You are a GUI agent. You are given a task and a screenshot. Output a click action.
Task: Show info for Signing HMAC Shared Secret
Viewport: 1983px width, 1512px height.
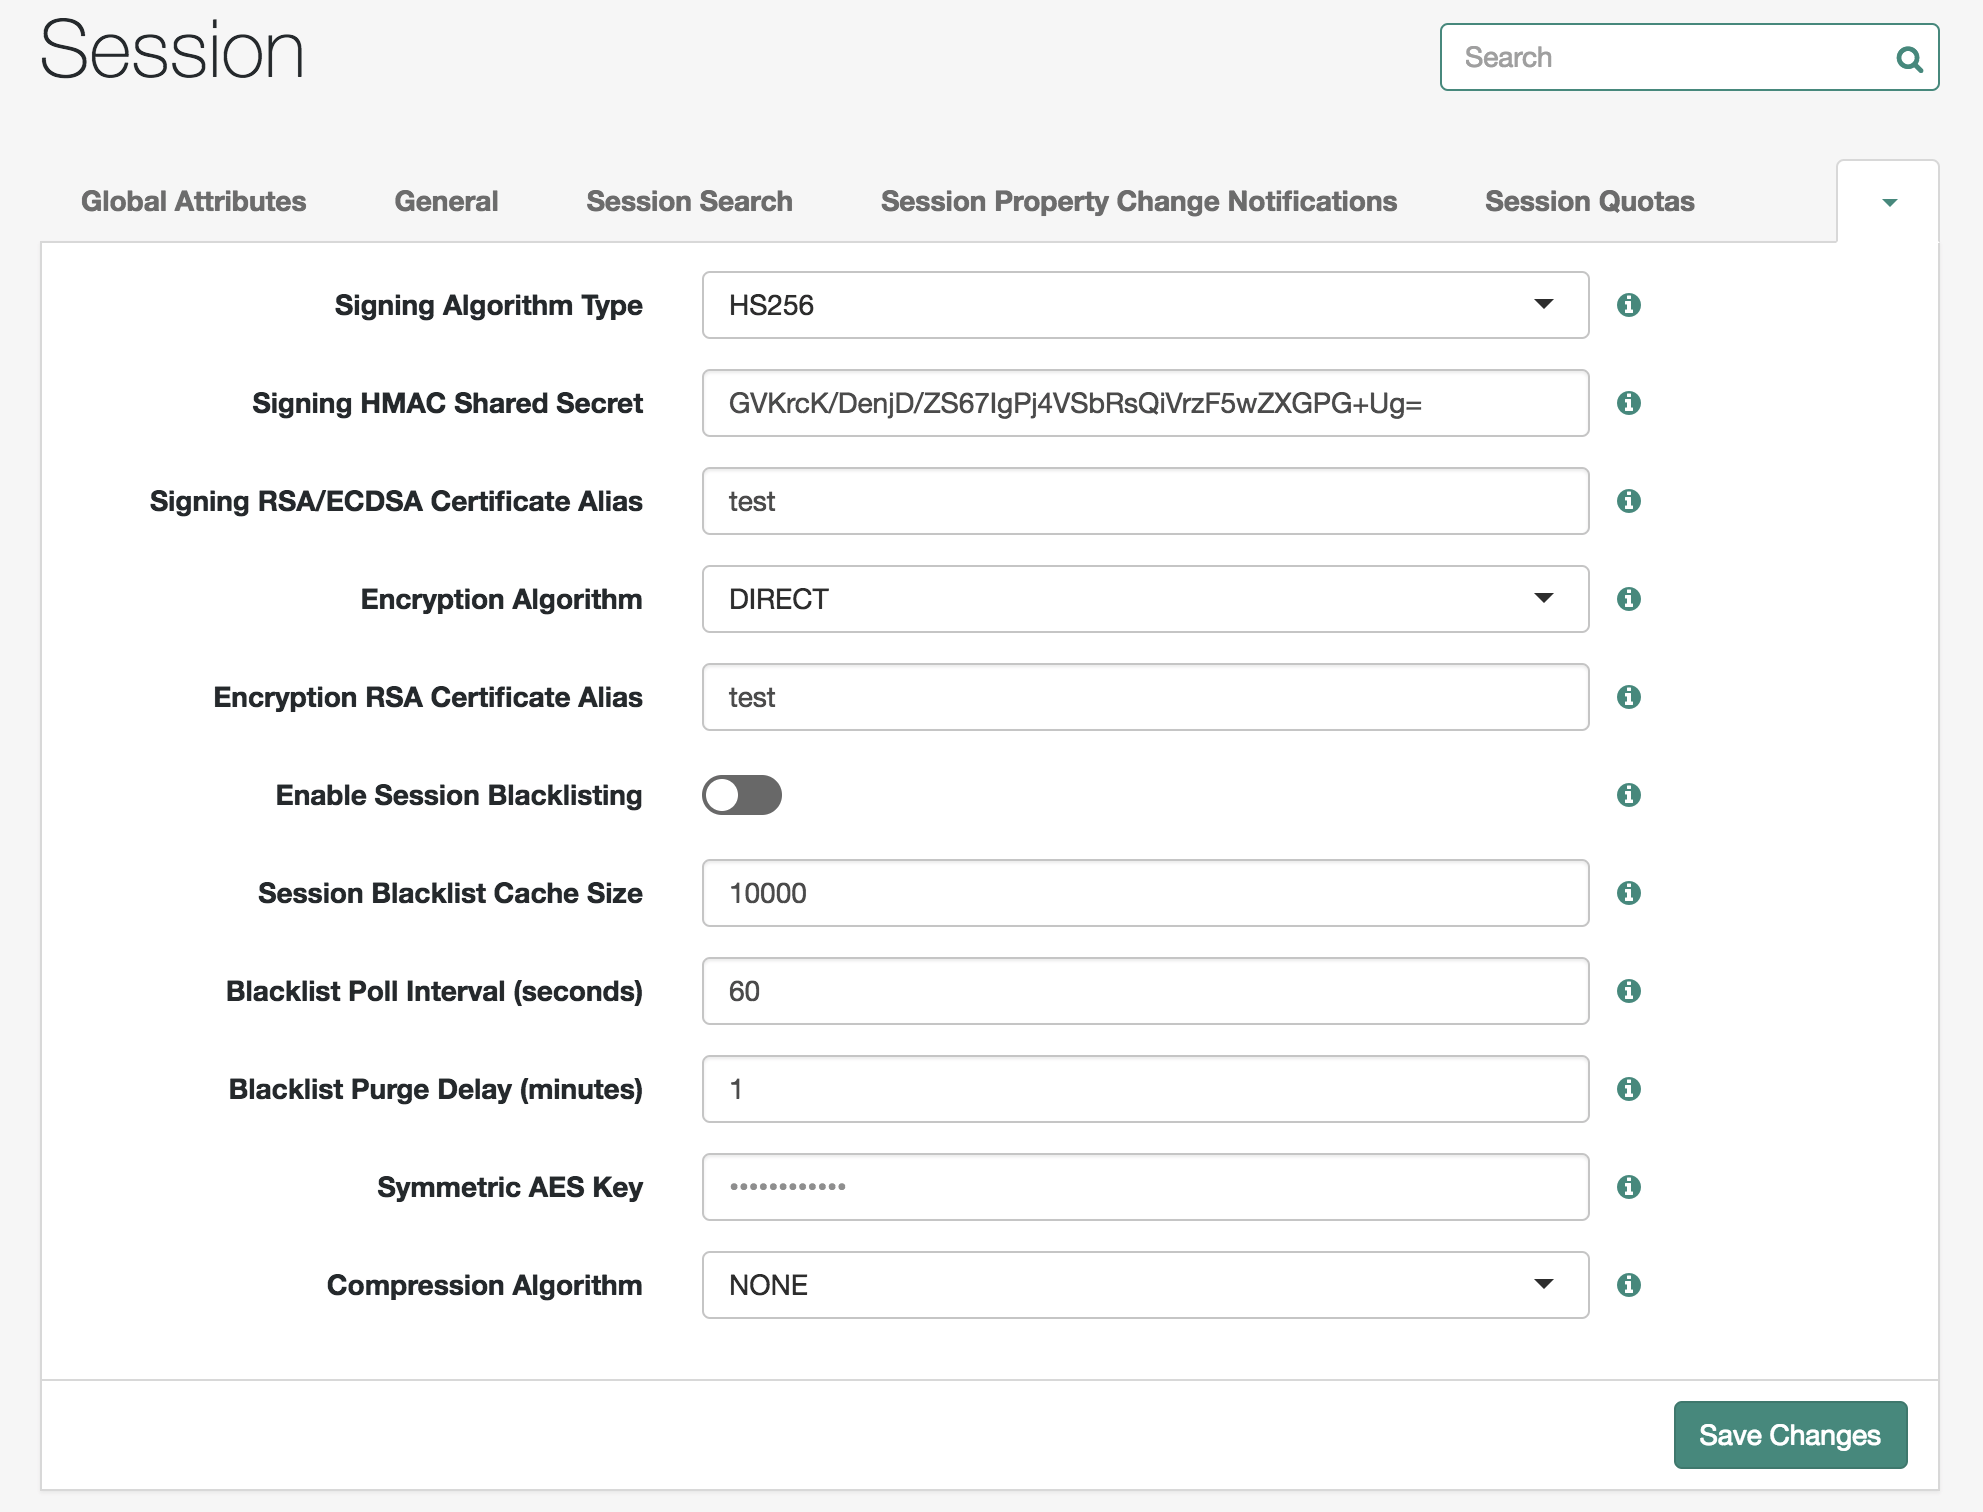[x=1629, y=403]
